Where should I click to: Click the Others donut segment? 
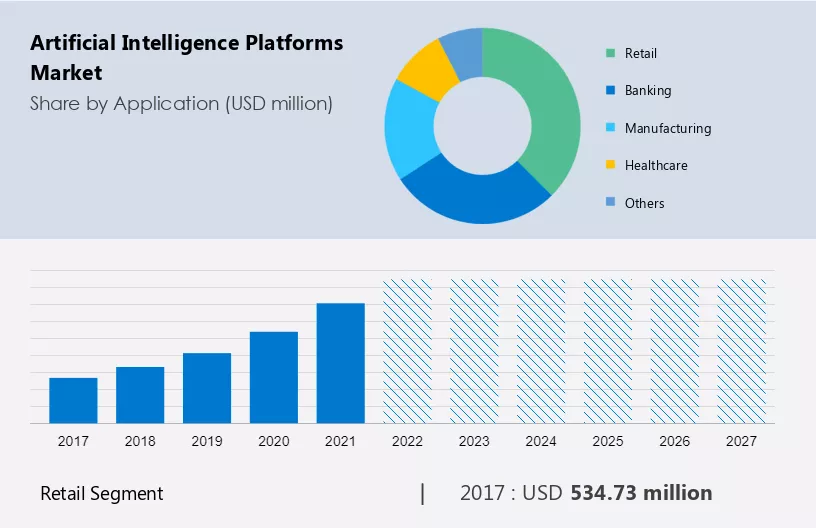pyautogui.click(x=465, y=54)
